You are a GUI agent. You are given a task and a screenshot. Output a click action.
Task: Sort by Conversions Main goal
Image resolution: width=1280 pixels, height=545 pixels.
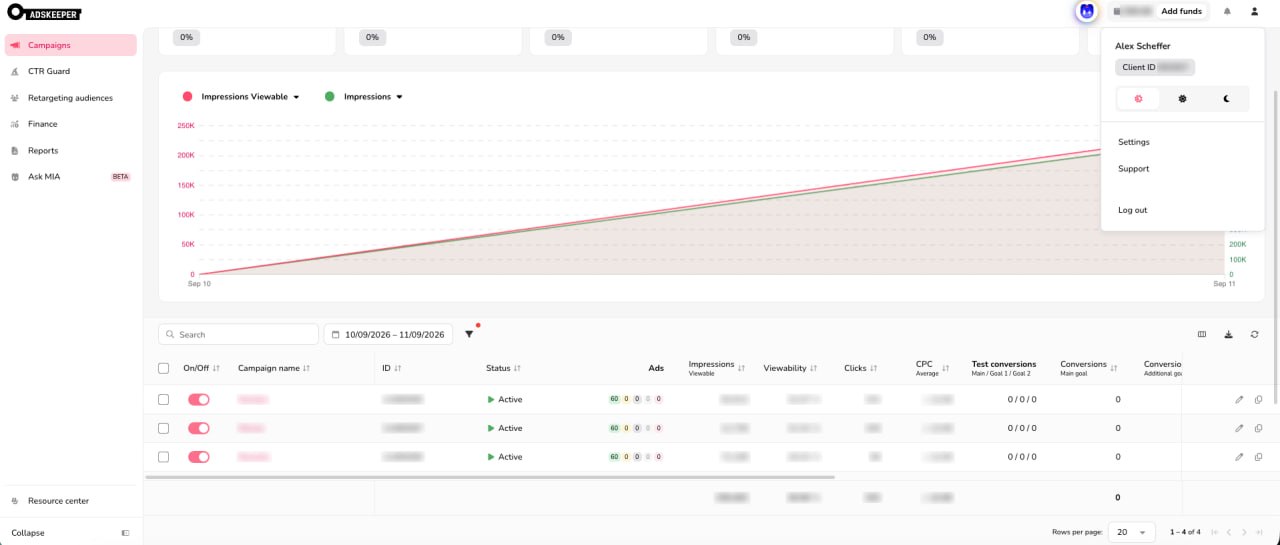[x=1114, y=369]
